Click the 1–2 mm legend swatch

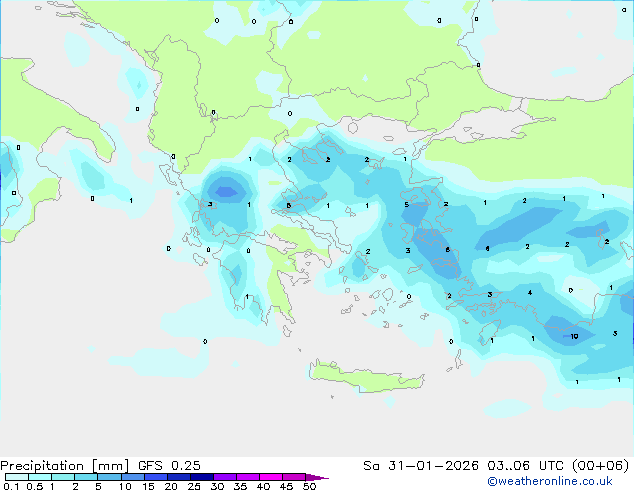pos(63,477)
